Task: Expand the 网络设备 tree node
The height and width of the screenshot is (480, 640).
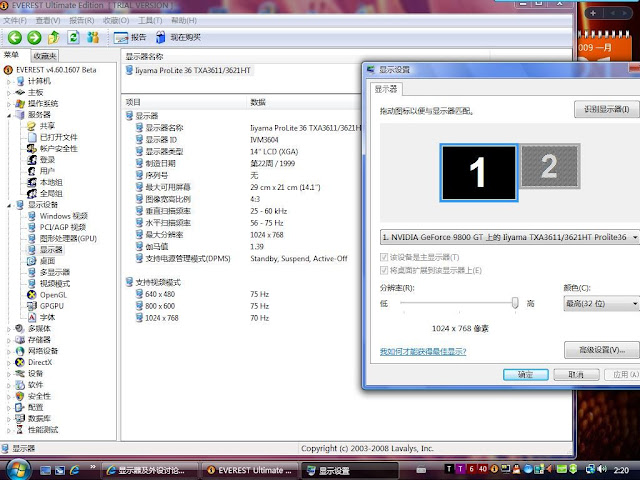Action: tap(9, 351)
